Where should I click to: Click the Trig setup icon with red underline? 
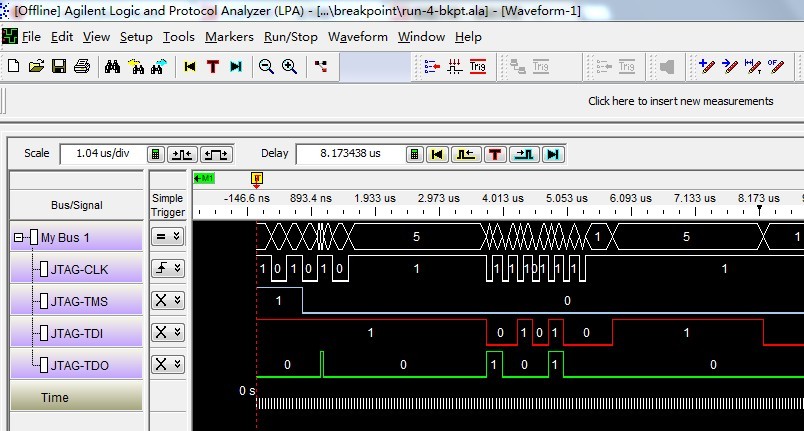477,66
